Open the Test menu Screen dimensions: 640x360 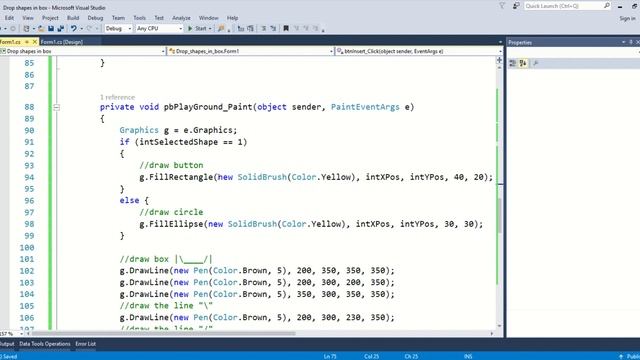[x=159, y=18]
